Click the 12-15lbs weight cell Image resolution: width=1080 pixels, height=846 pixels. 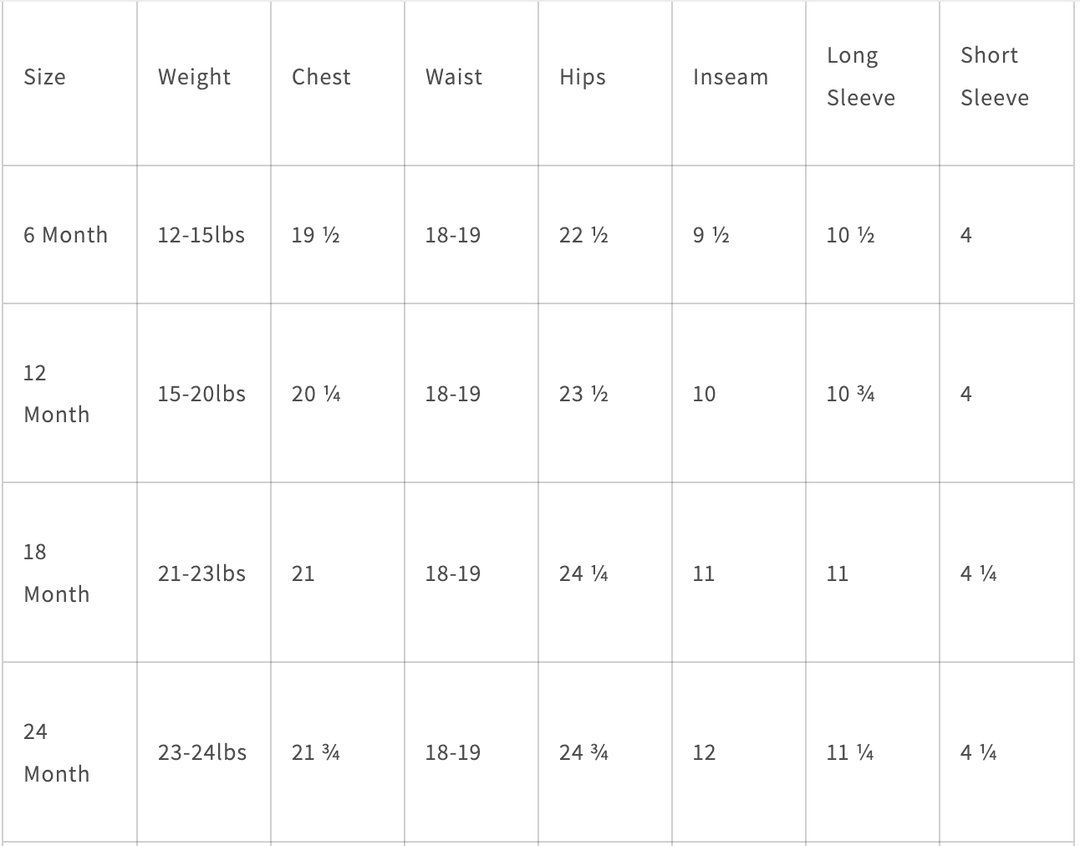tap(201, 235)
